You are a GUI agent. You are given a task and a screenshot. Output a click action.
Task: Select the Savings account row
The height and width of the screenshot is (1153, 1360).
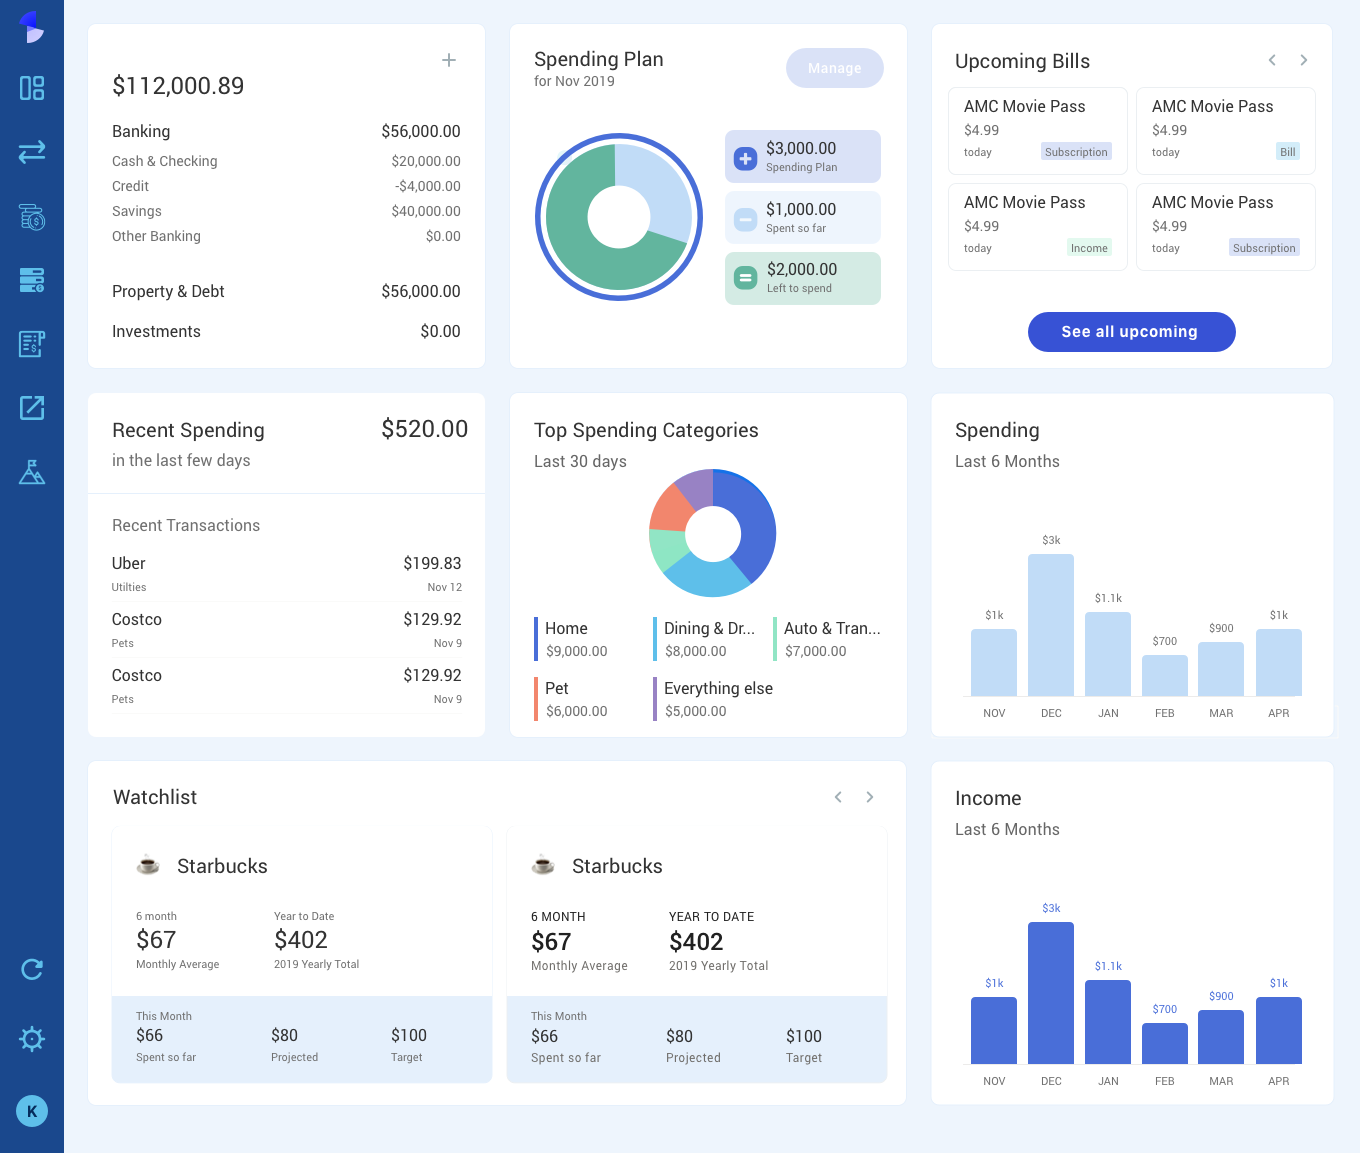coord(286,211)
